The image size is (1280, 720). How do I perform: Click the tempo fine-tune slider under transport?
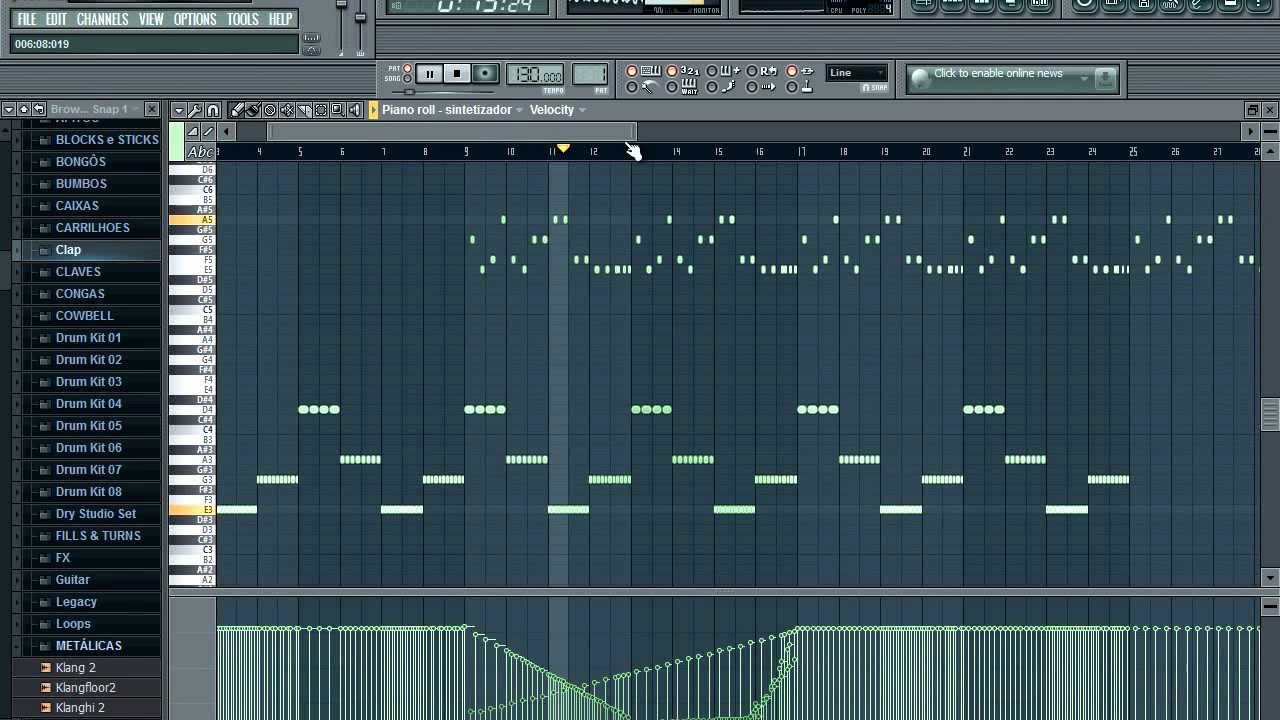(x=409, y=92)
